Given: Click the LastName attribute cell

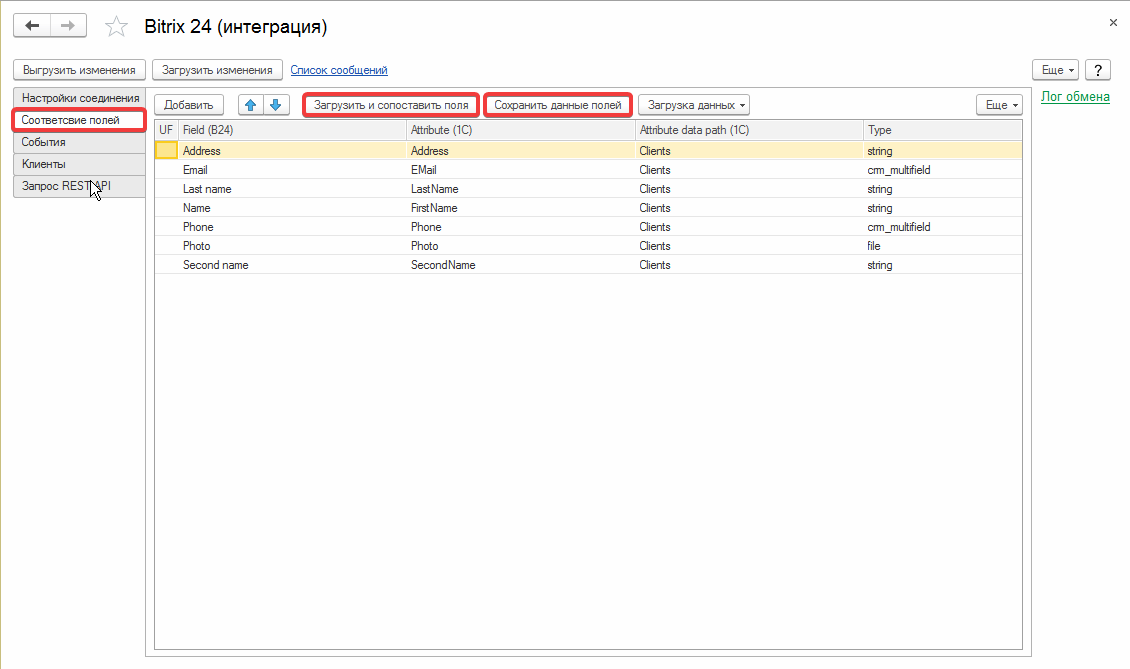Looking at the screenshot, I should tap(520, 189).
